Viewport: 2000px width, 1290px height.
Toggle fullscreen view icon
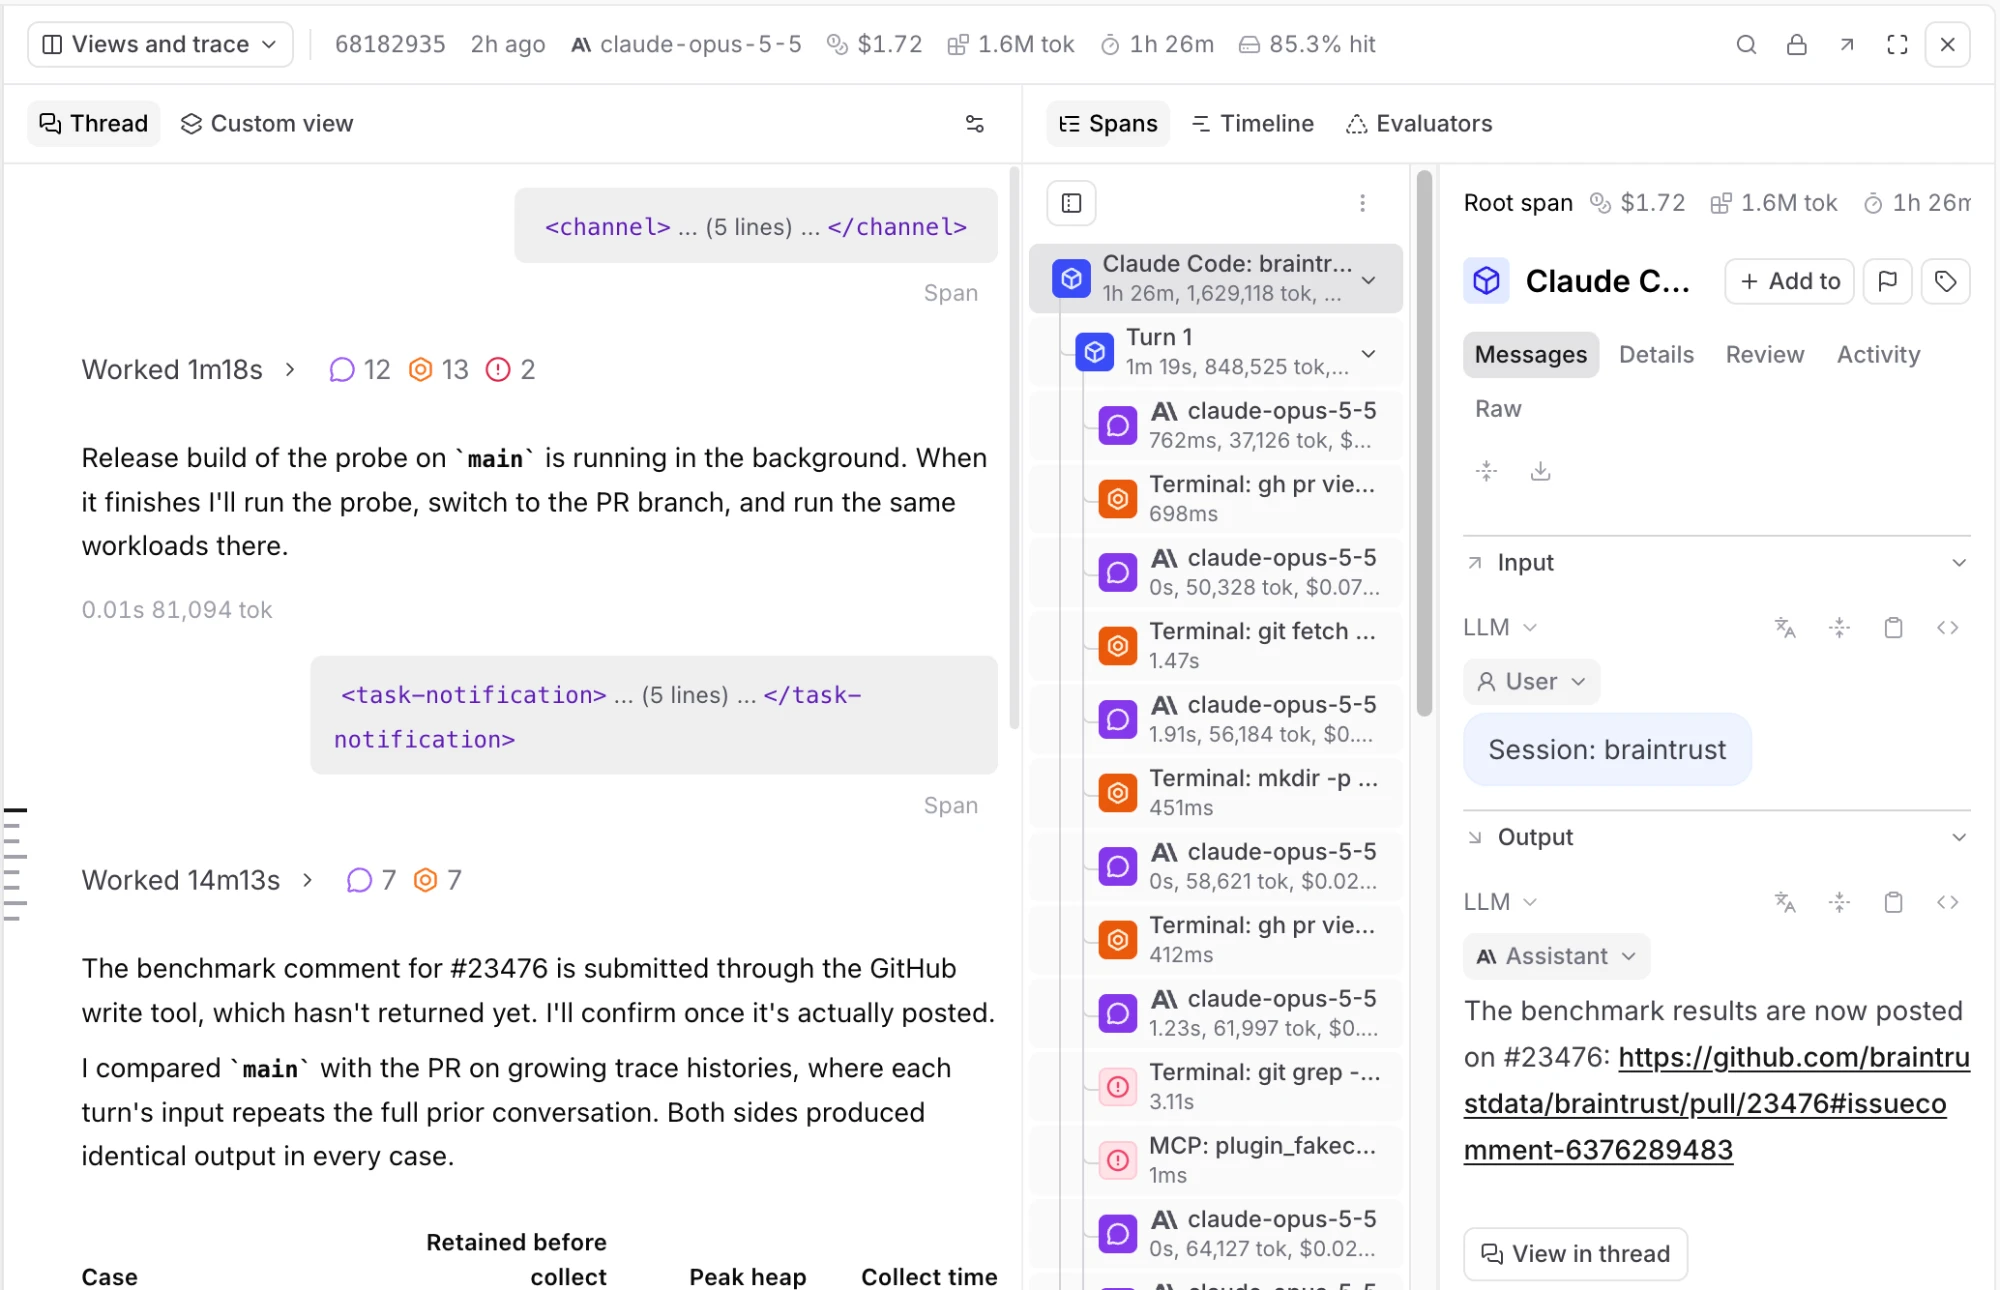[1897, 44]
